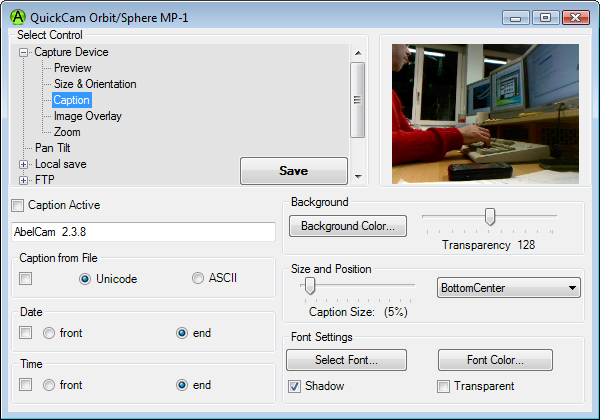Open the BottomCenter position dropdown

point(509,288)
